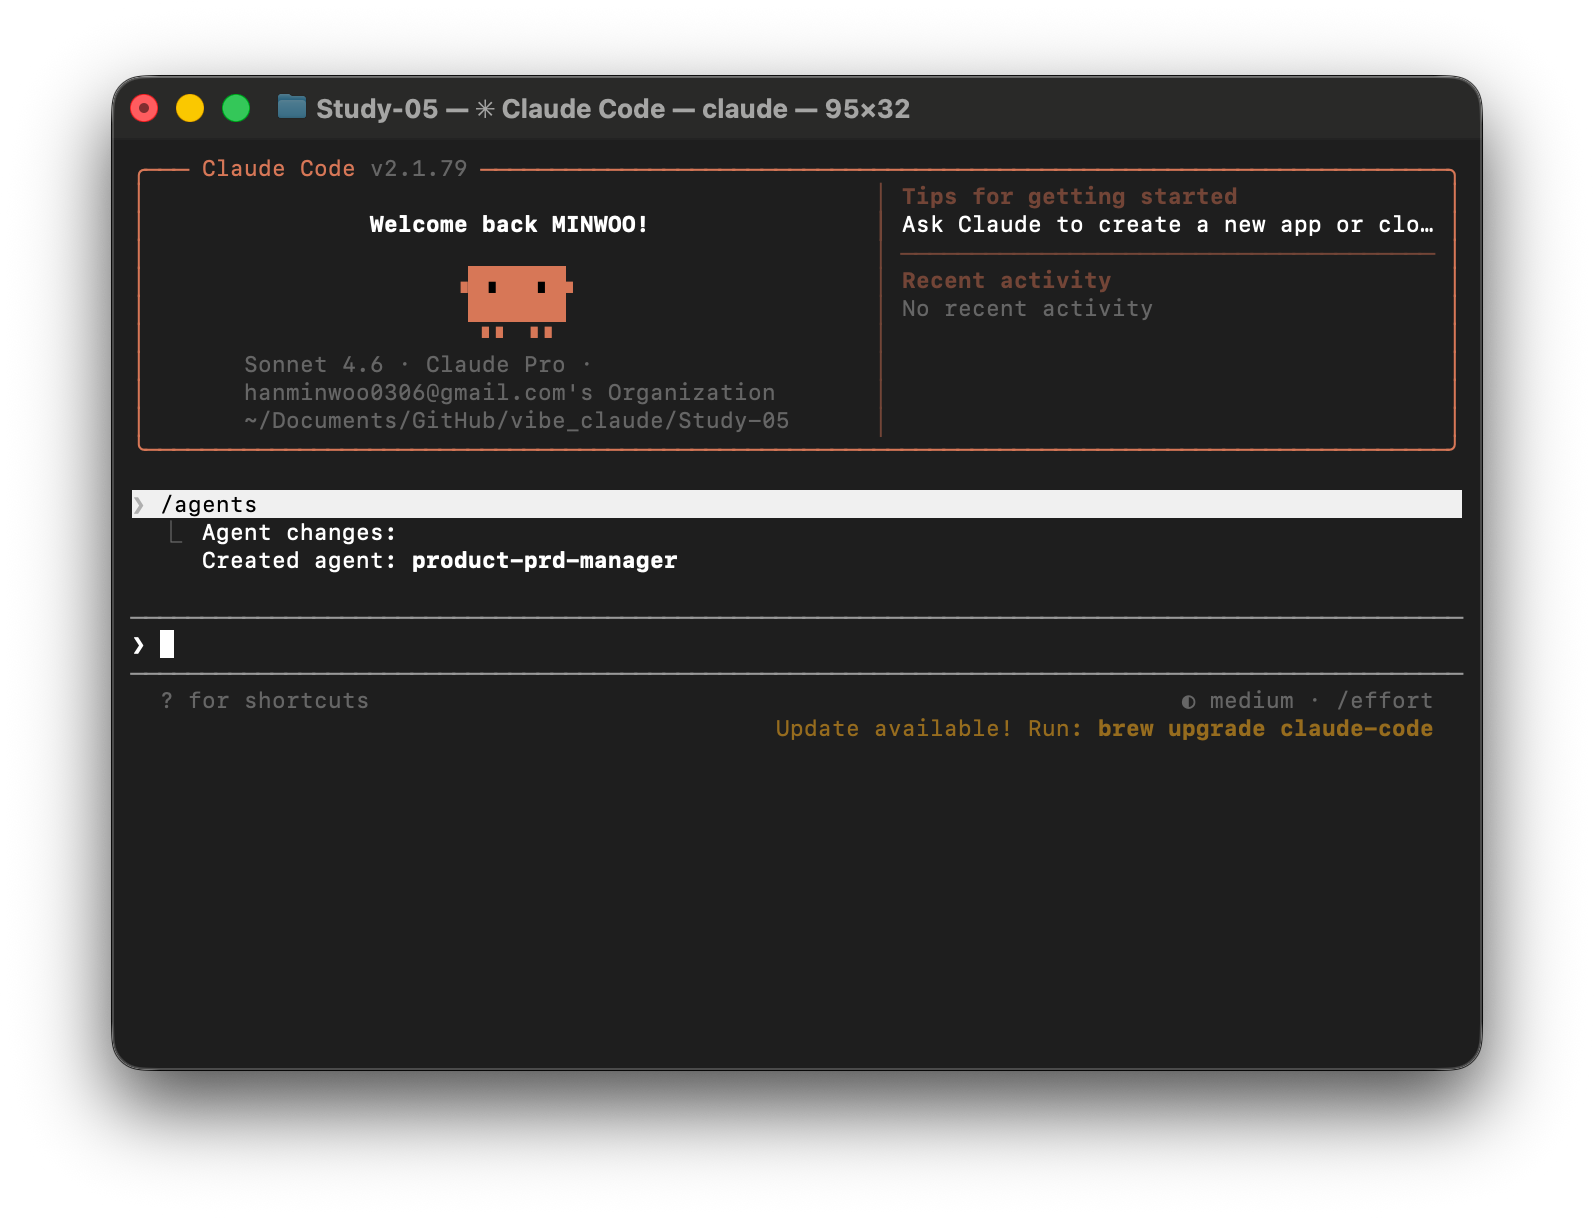Click the "v2.1.79" version number
Viewport: 1594px width, 1218px height.
click(x=418, y=169)
